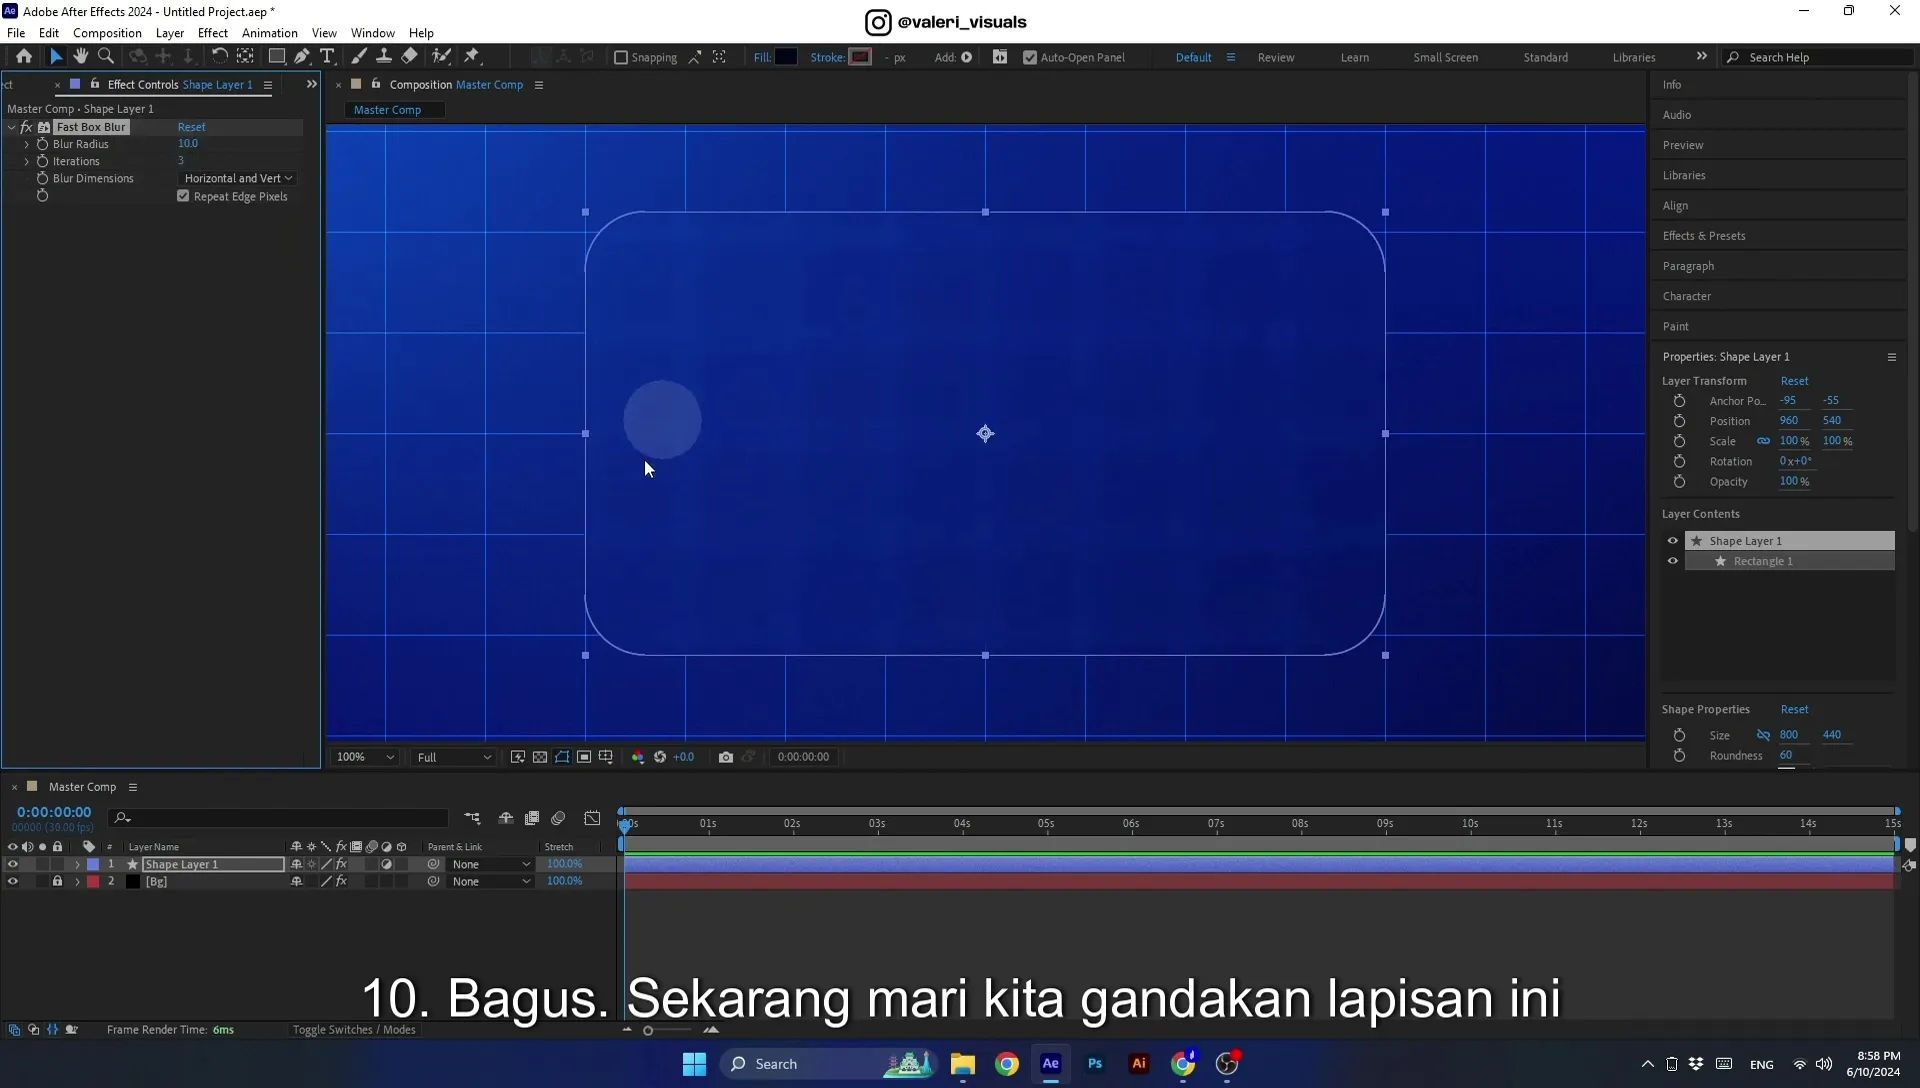This screenshot has width=1920, height=1088.
Task: Open the Effect menu
Action: [x=213, y=33]
